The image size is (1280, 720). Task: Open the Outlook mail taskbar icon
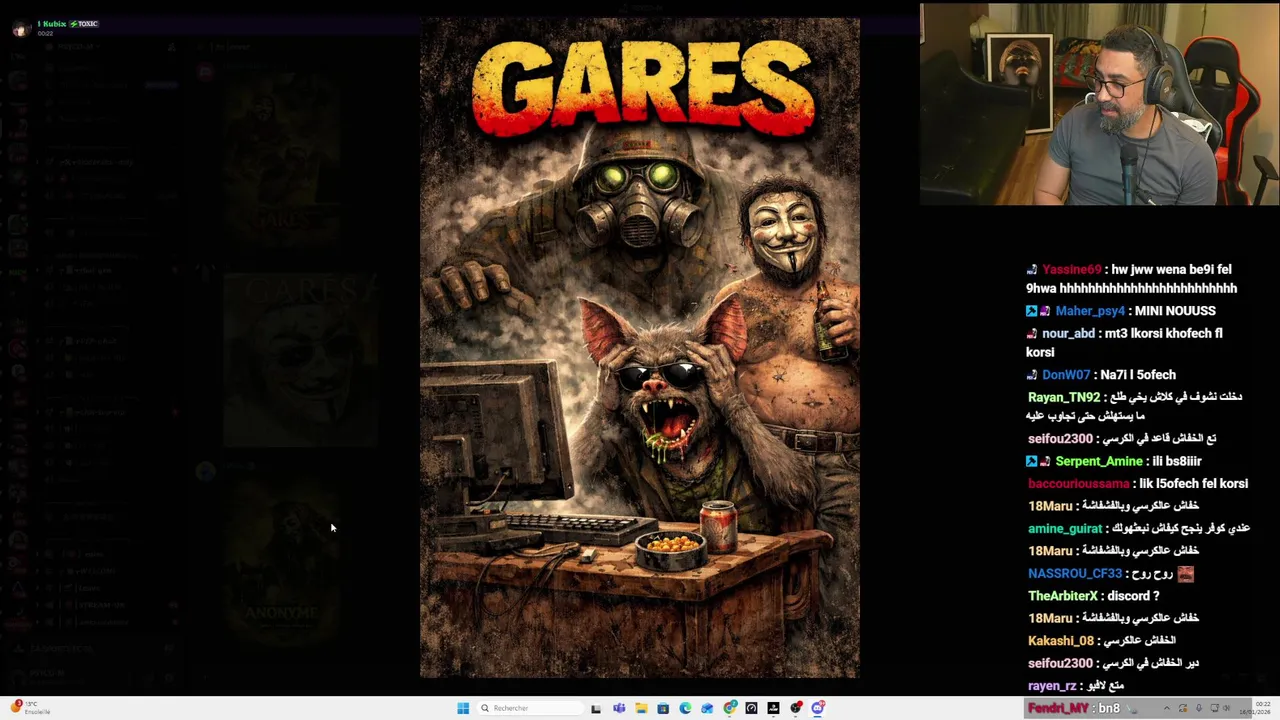pyautogui.click(x=707, y=708)
